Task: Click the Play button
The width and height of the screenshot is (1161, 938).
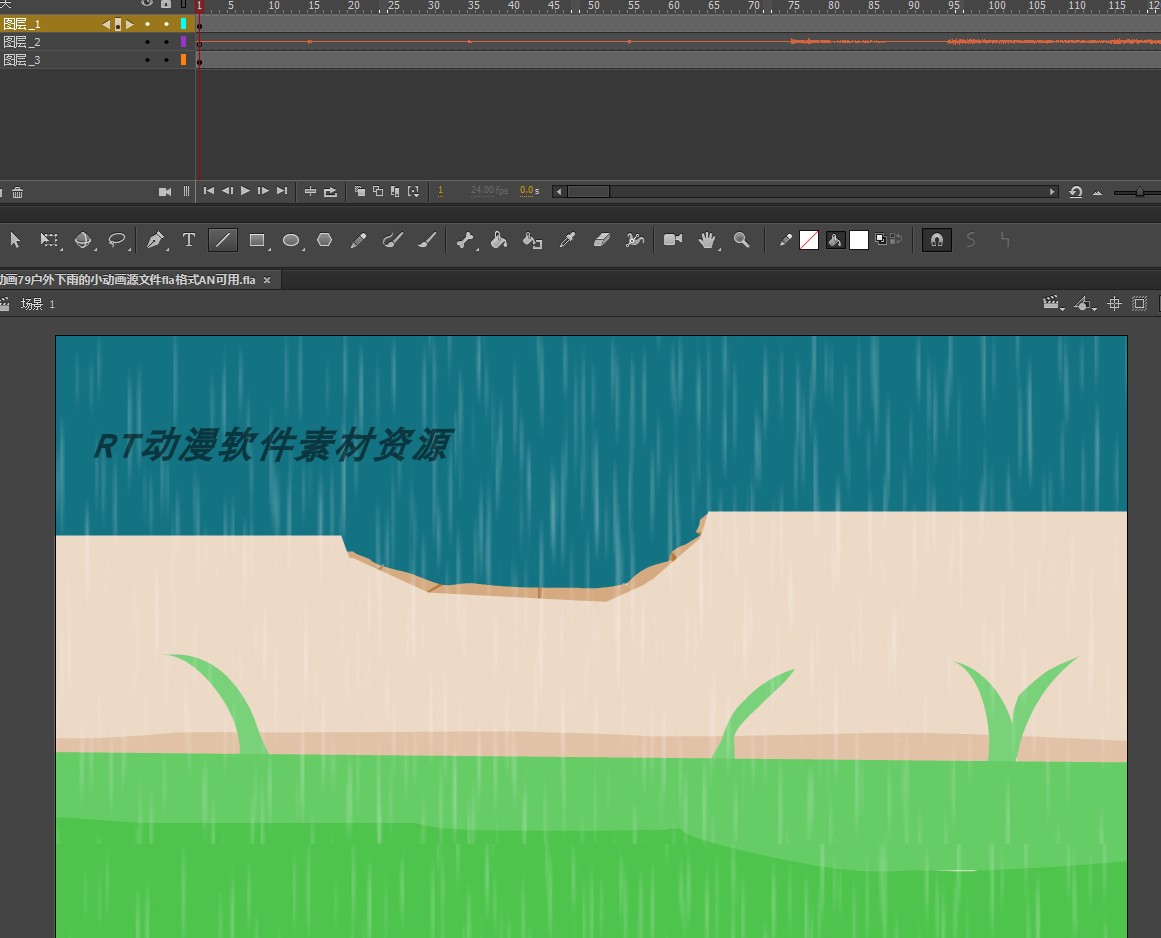Action: [245, 191]
